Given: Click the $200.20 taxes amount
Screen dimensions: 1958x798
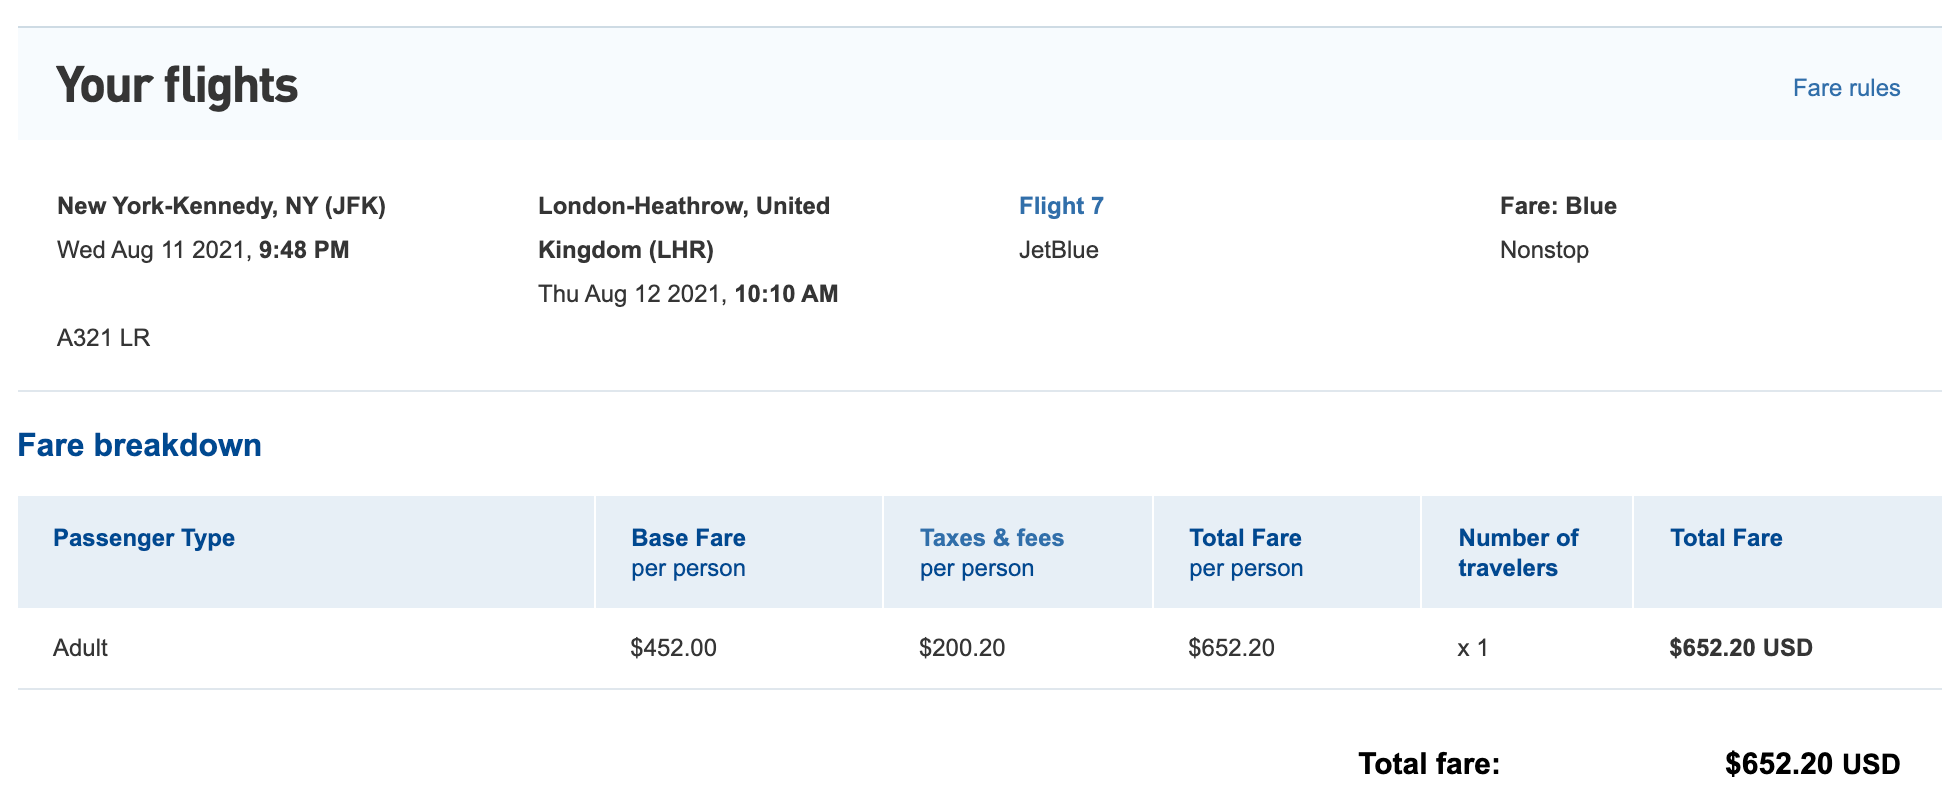Looking at the screenshot, I should click(961, 648).
